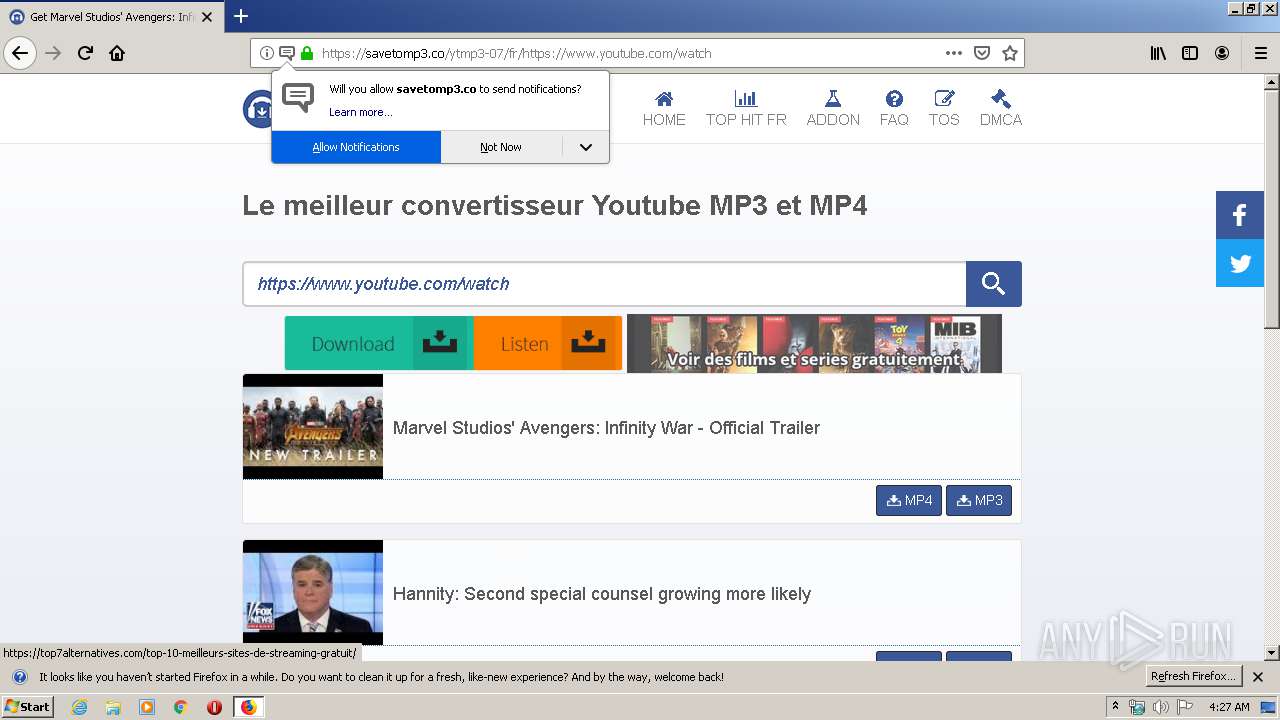Go back with the browser back arrow
This screenshot has height=720, width=1280.
[20, 53]
